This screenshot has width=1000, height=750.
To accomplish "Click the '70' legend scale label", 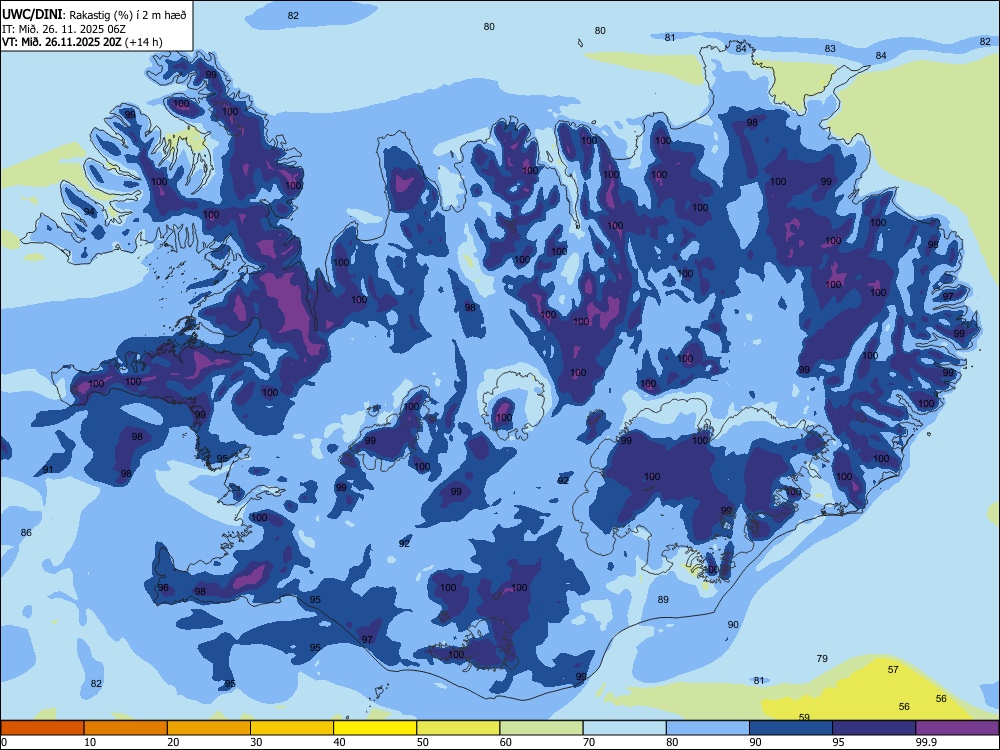I will [x=589, y=742].
